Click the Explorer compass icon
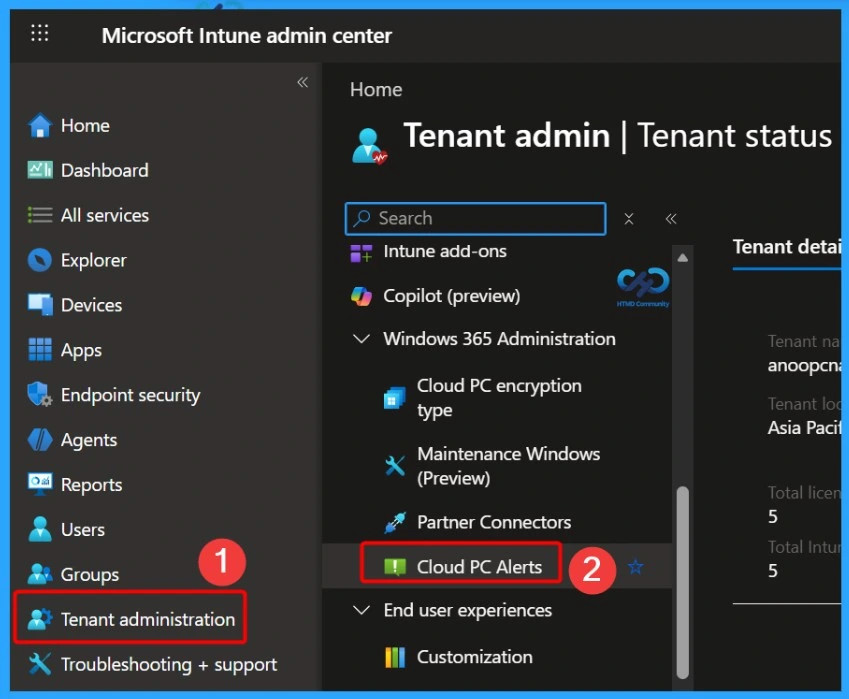849x699 pixels. tap(40, 260)
